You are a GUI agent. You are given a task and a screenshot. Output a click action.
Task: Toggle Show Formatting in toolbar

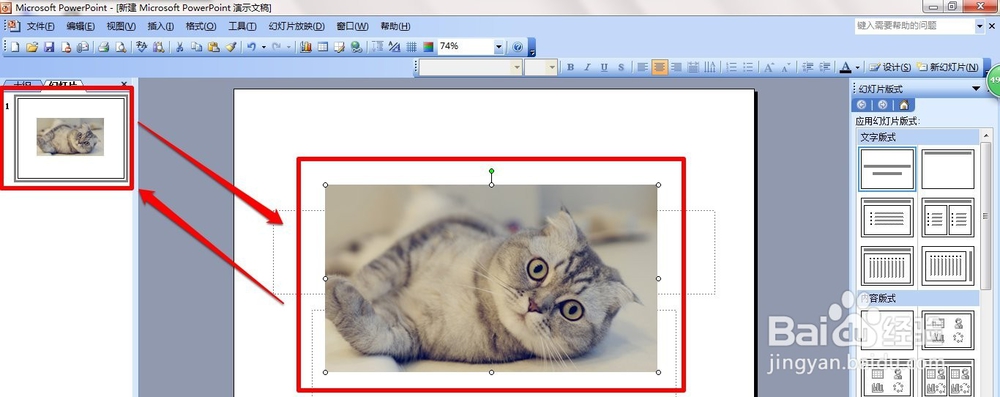point(394,47)
